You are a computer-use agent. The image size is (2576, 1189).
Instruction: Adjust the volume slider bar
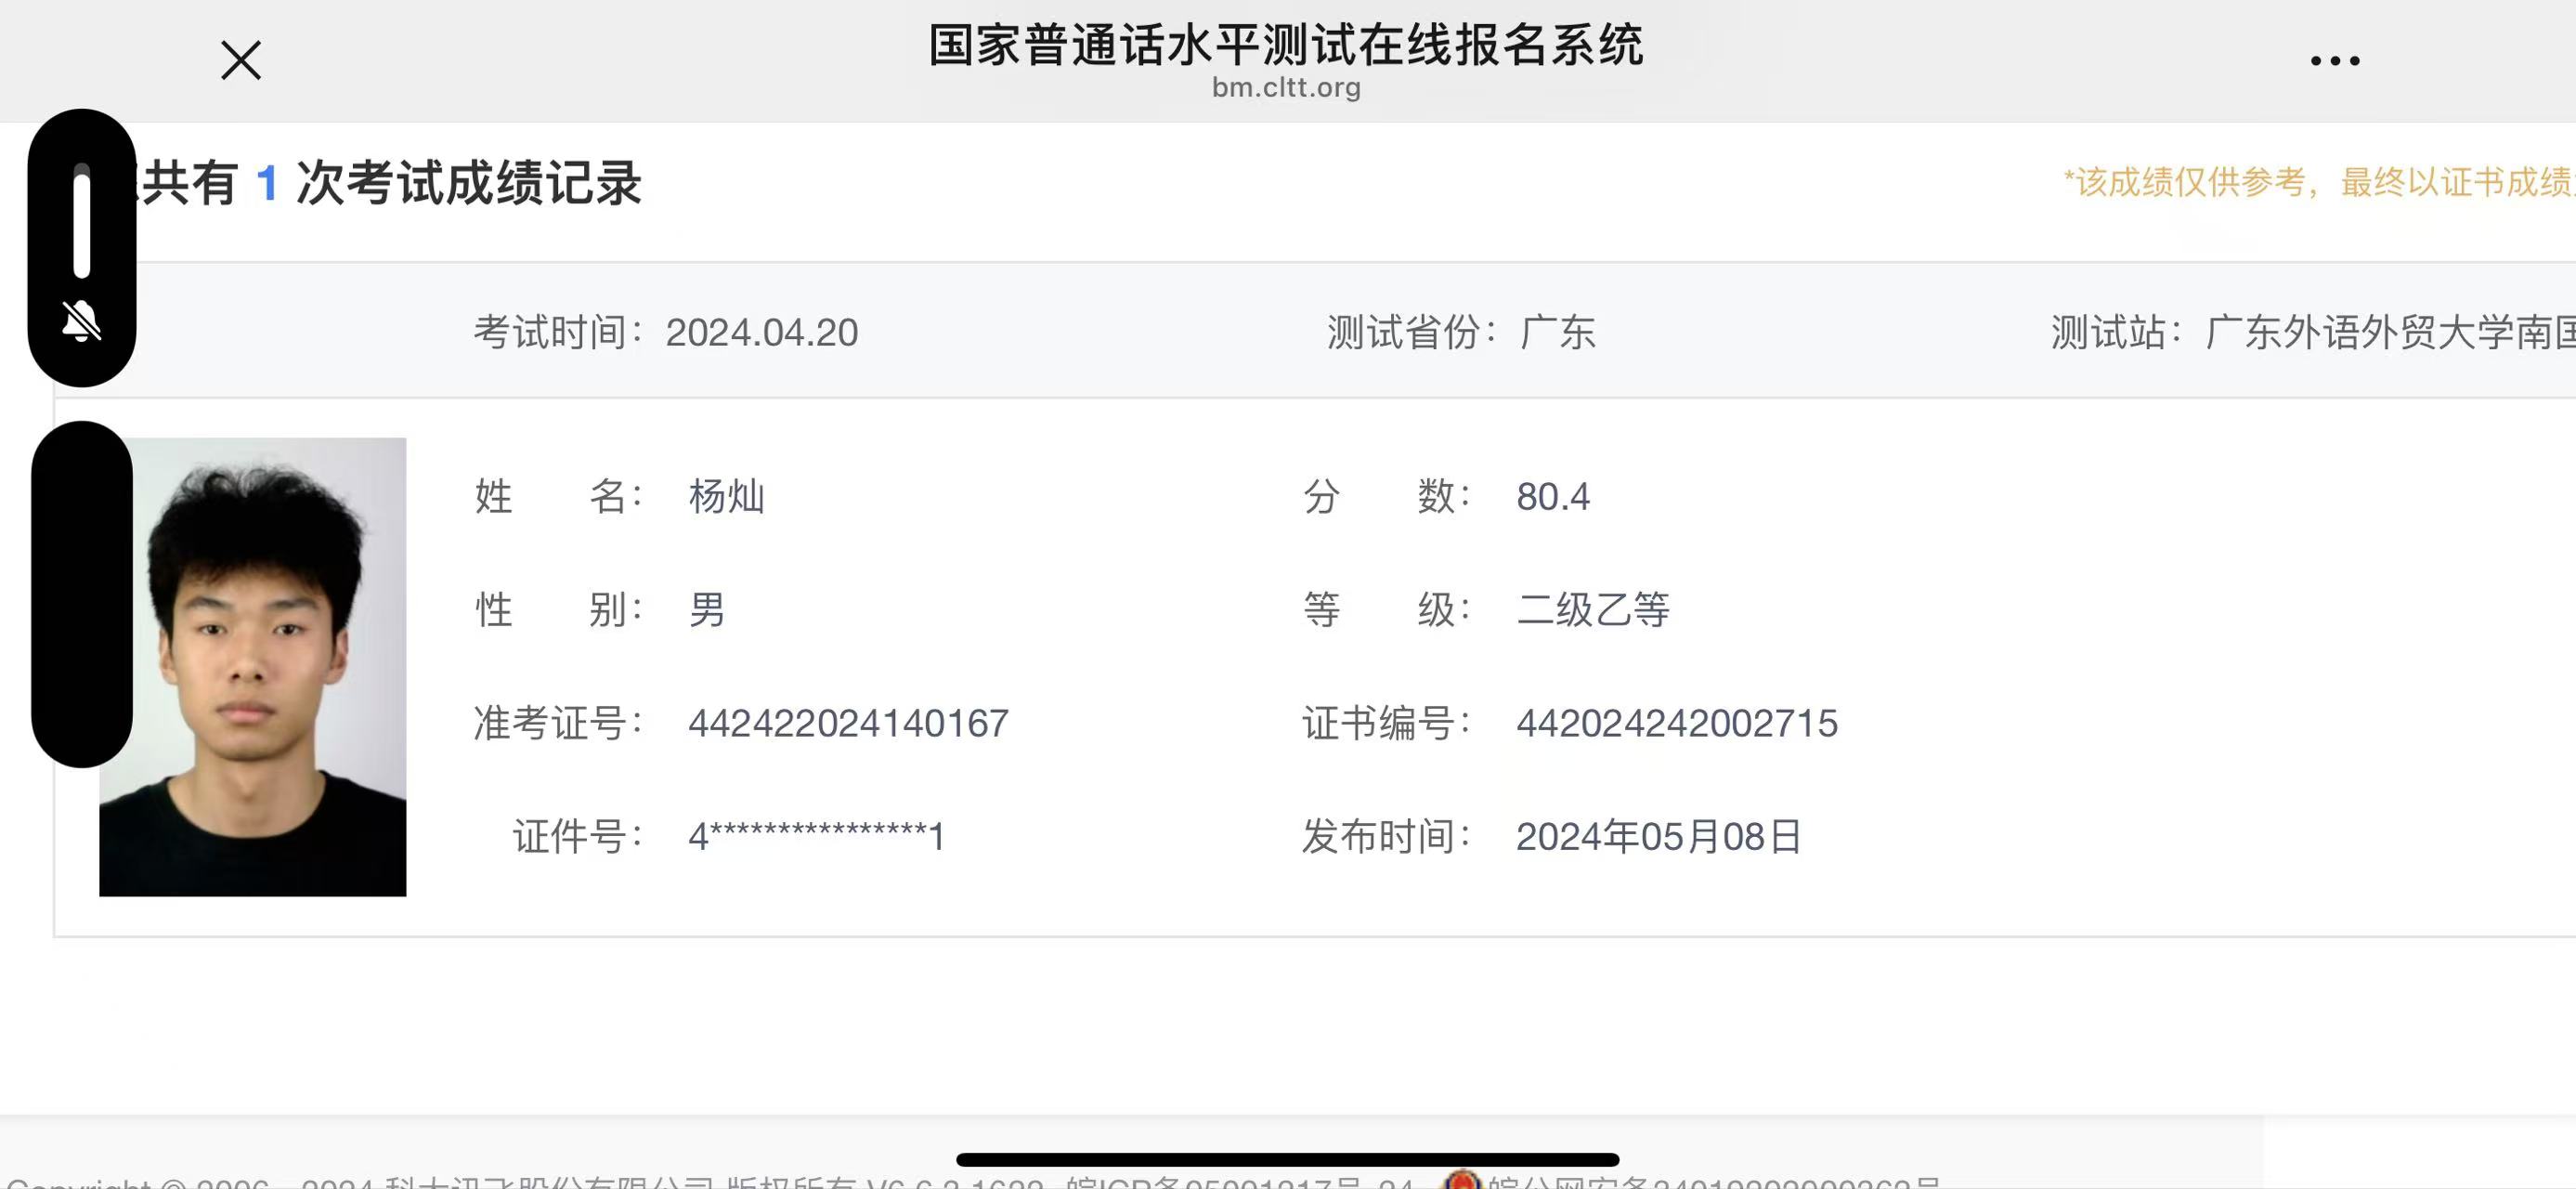point(82,222)
